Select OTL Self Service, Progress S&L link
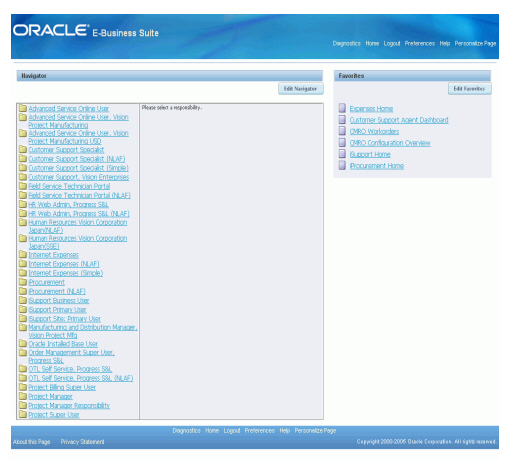This screenshot has height=462, width=512. pyautogui.click(x=70, y=369)
